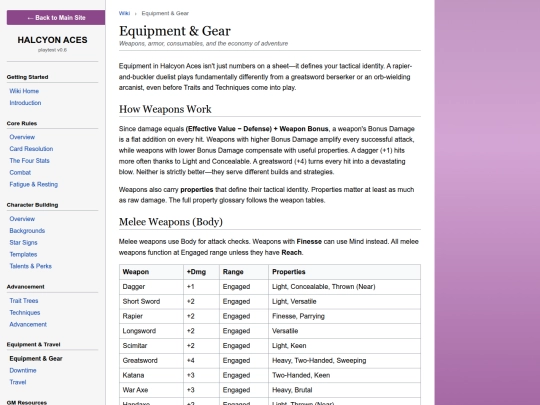Select the War Axe table cell
The width and height of the screenshot is (540, 405).
(152, 390)
